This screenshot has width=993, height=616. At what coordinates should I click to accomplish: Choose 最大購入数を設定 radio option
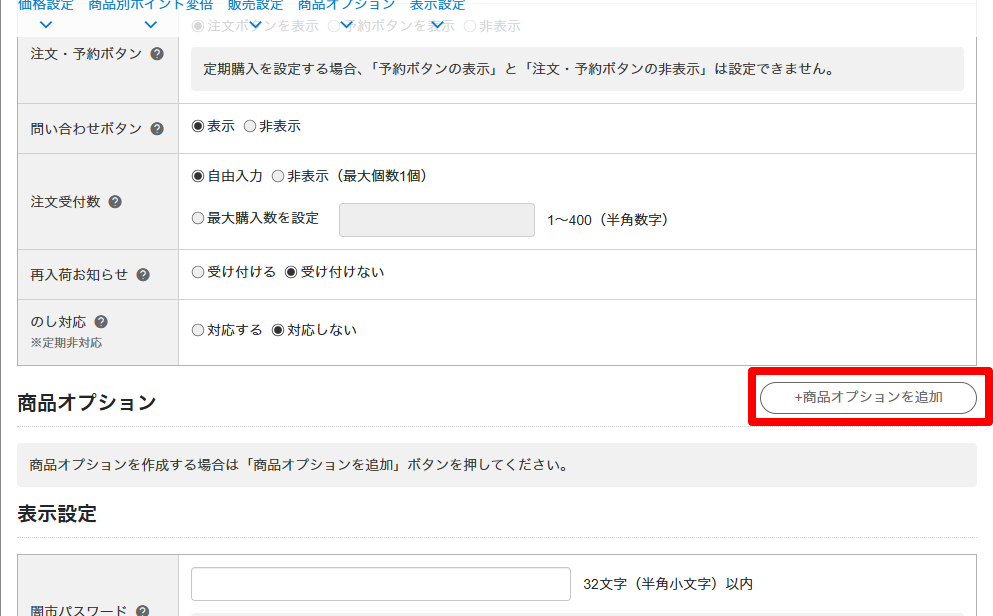(x=197, y=218)
